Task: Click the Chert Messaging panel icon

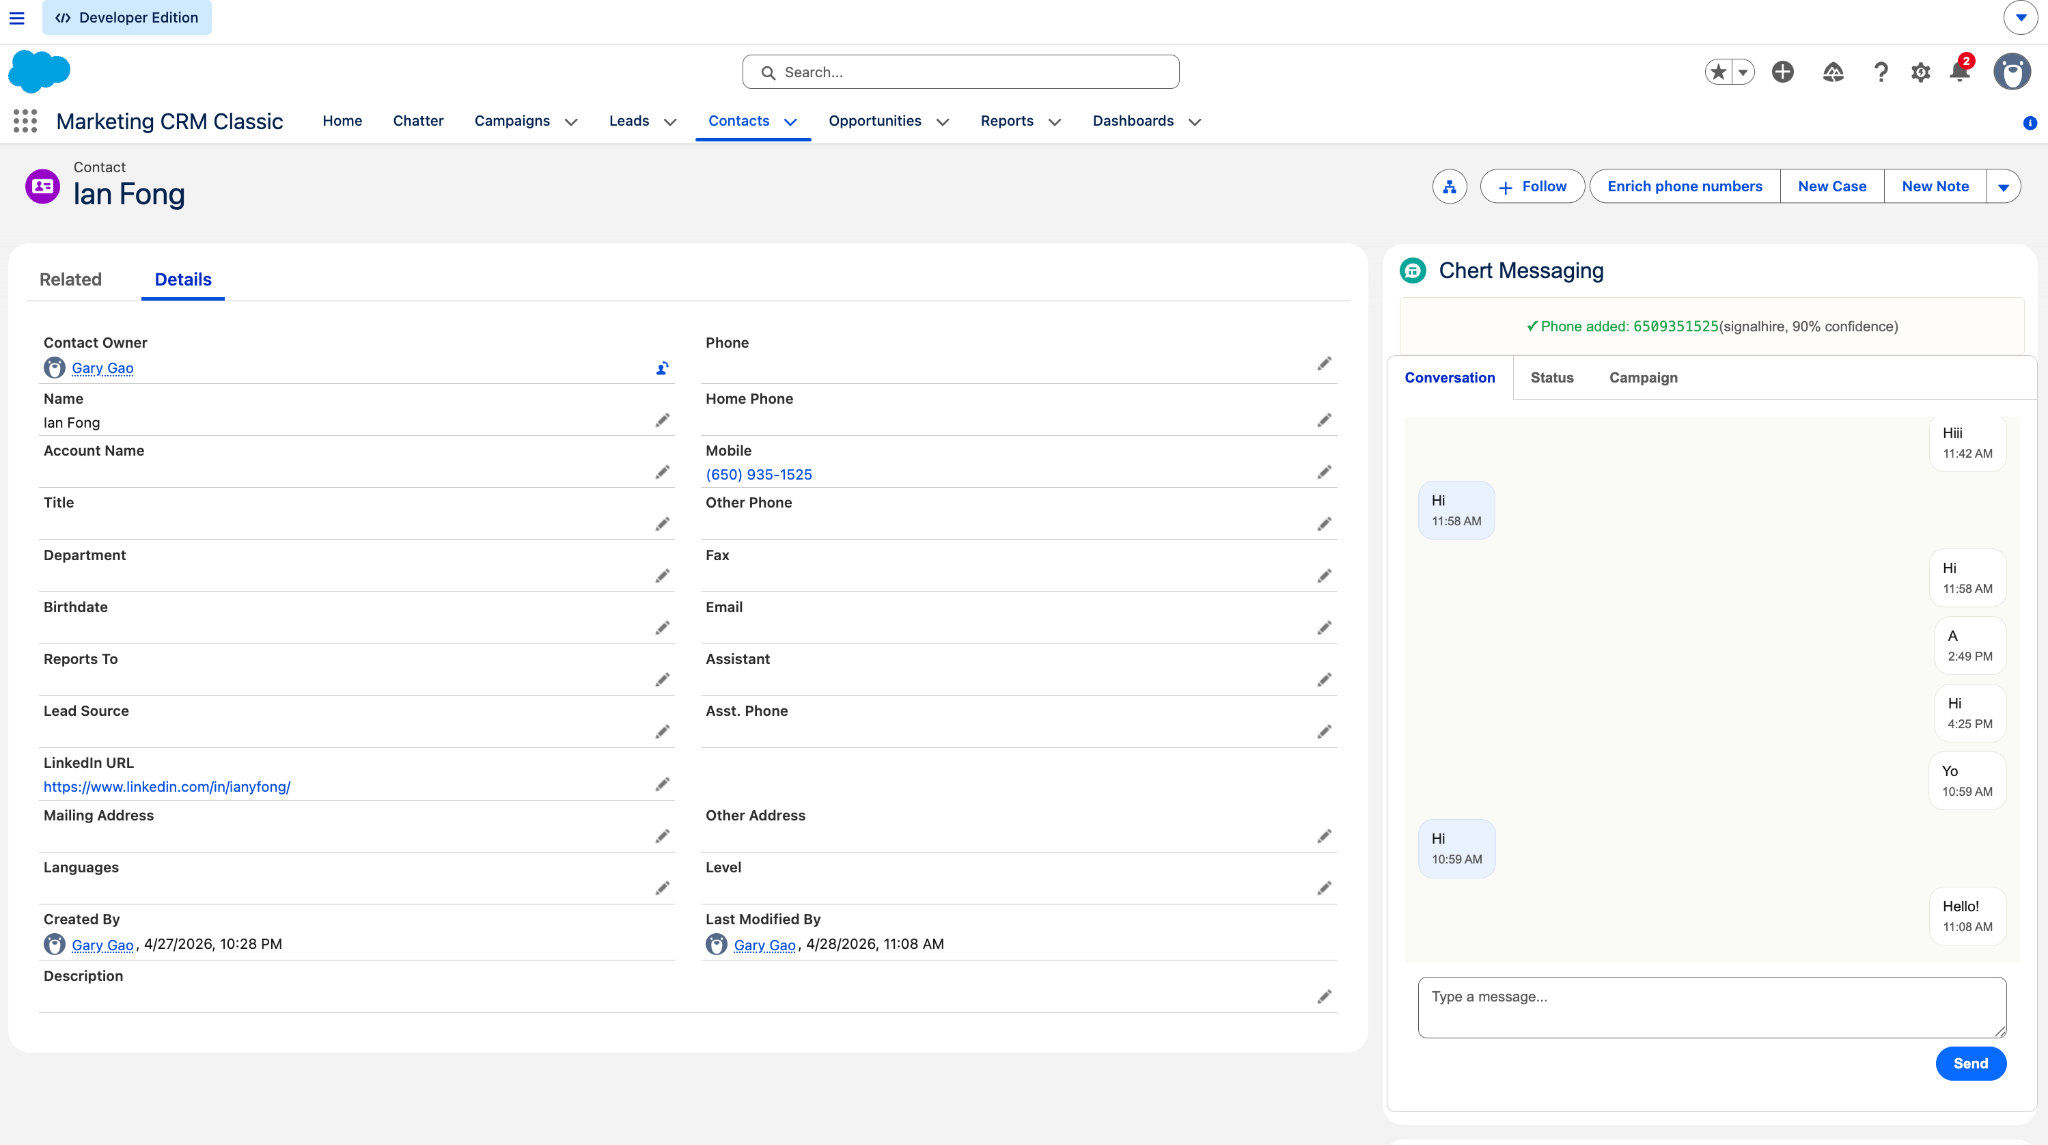Action: (1413, 271)
